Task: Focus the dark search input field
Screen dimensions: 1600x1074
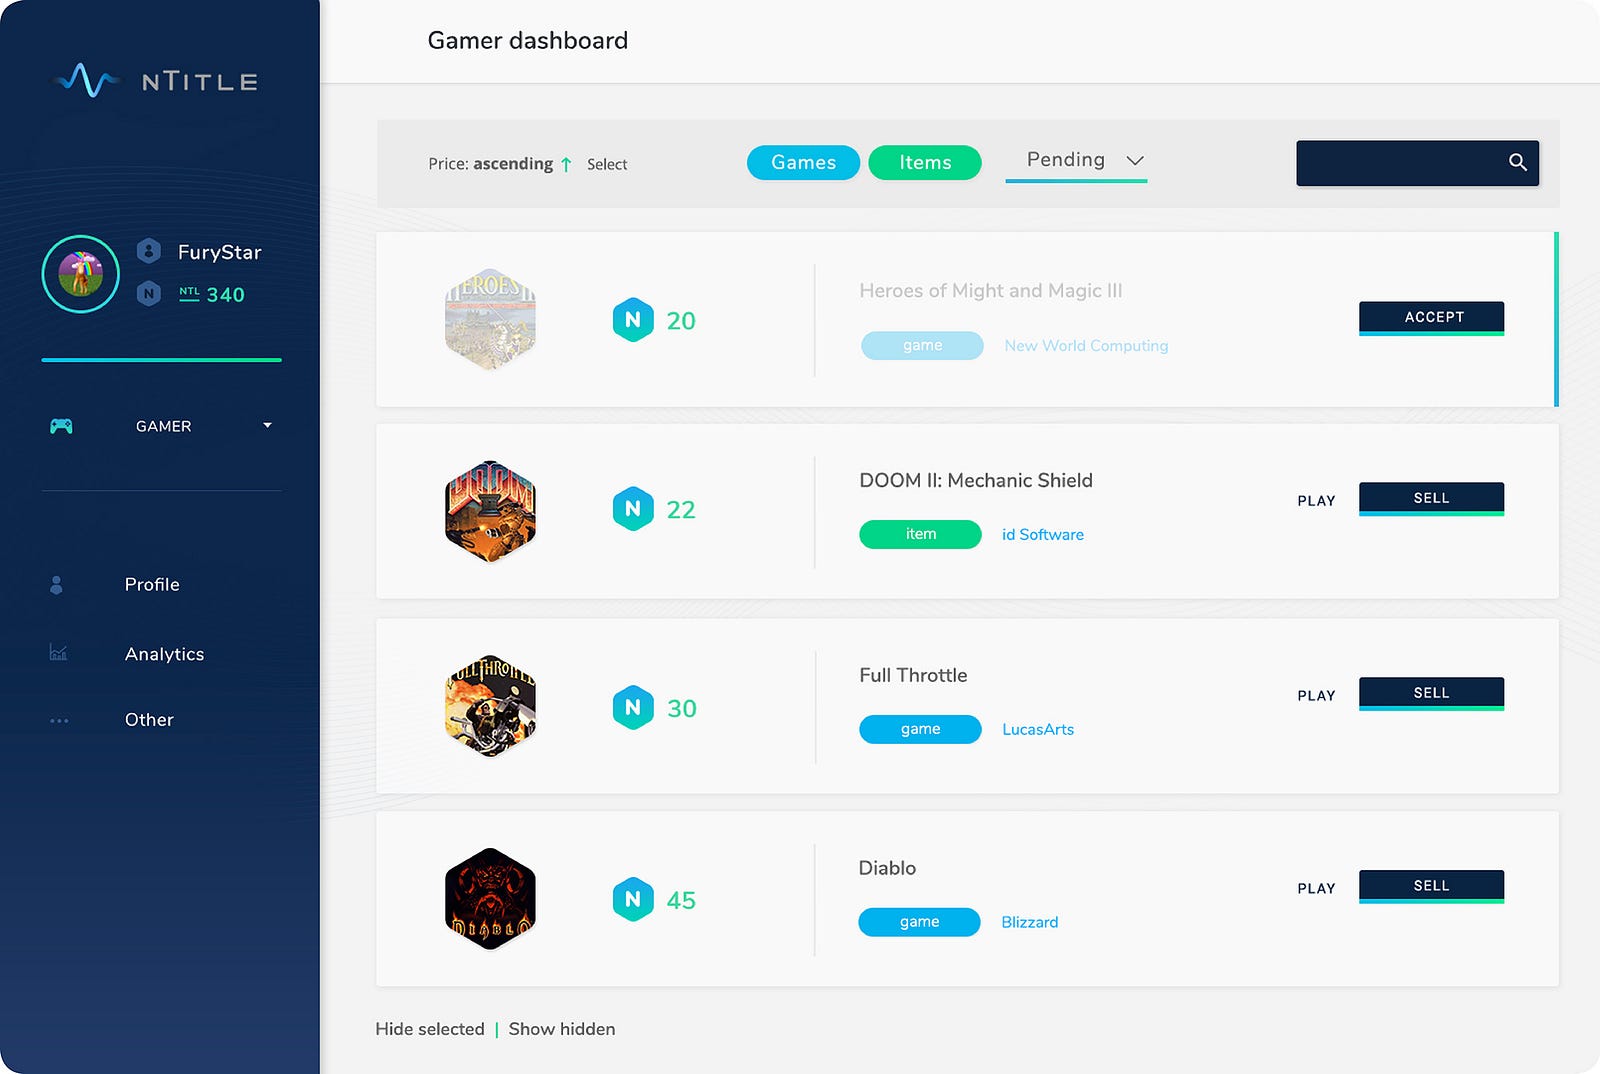Action: pos(1417,163)
